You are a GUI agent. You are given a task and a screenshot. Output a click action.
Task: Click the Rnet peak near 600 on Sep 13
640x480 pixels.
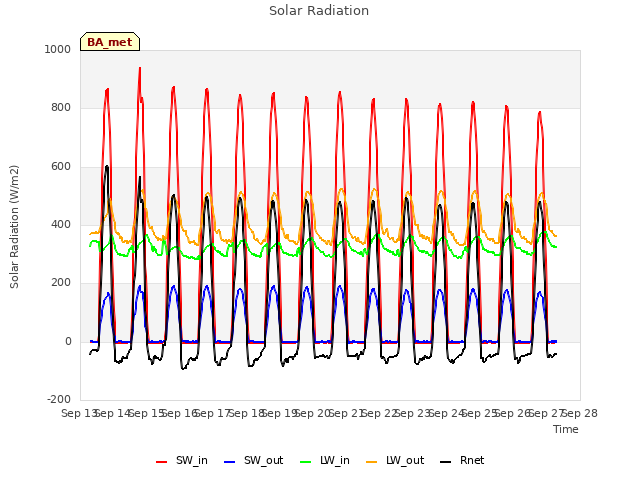(x=107, y=166)
